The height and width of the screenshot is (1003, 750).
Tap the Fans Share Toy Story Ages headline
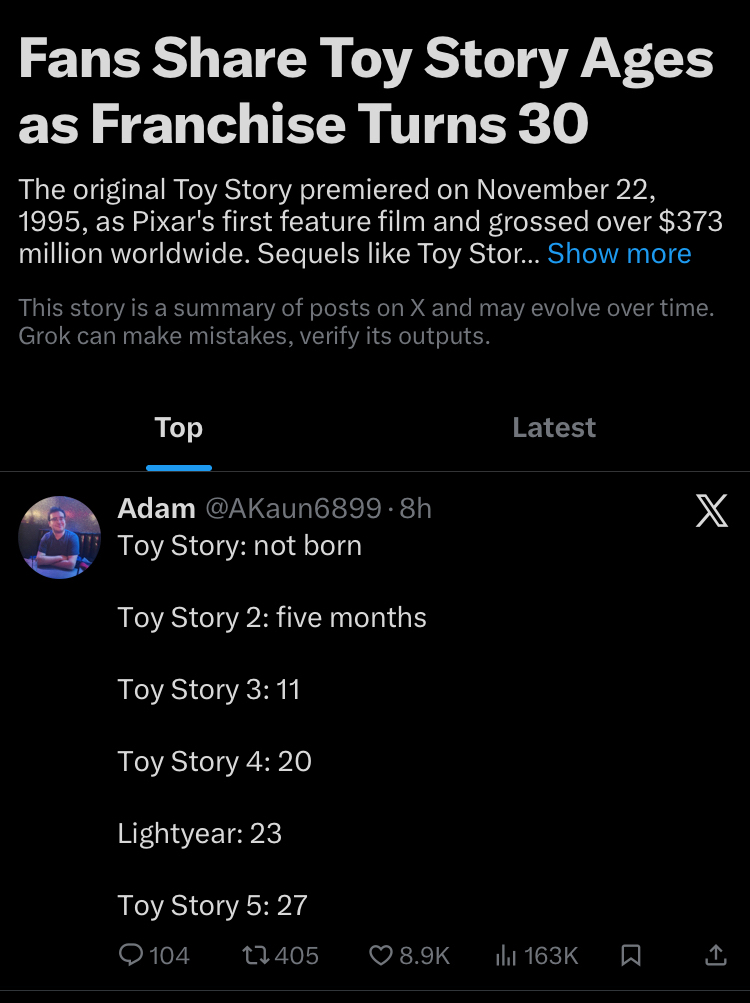[366, 92]
